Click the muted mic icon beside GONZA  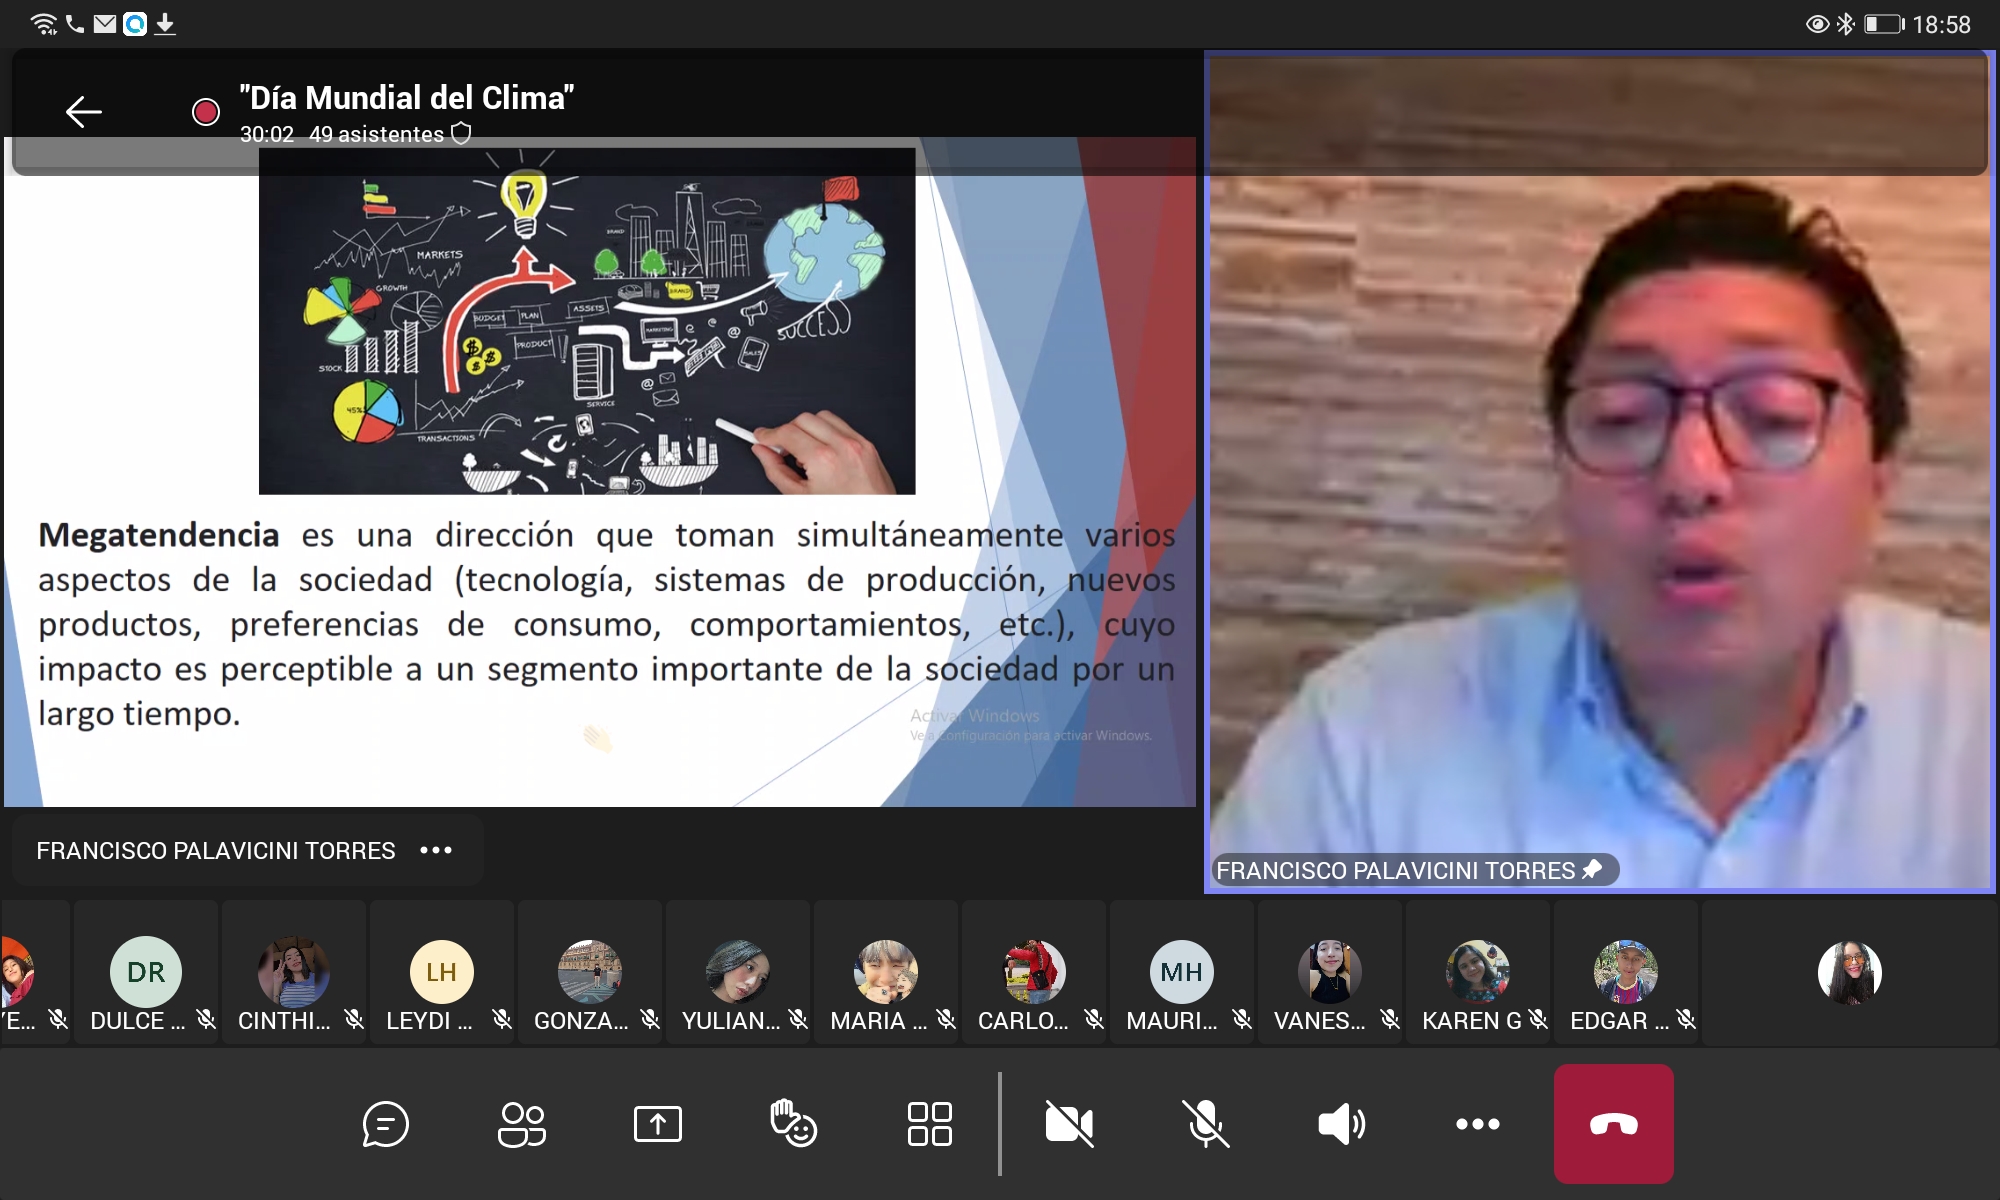[x=650, y=1019]
